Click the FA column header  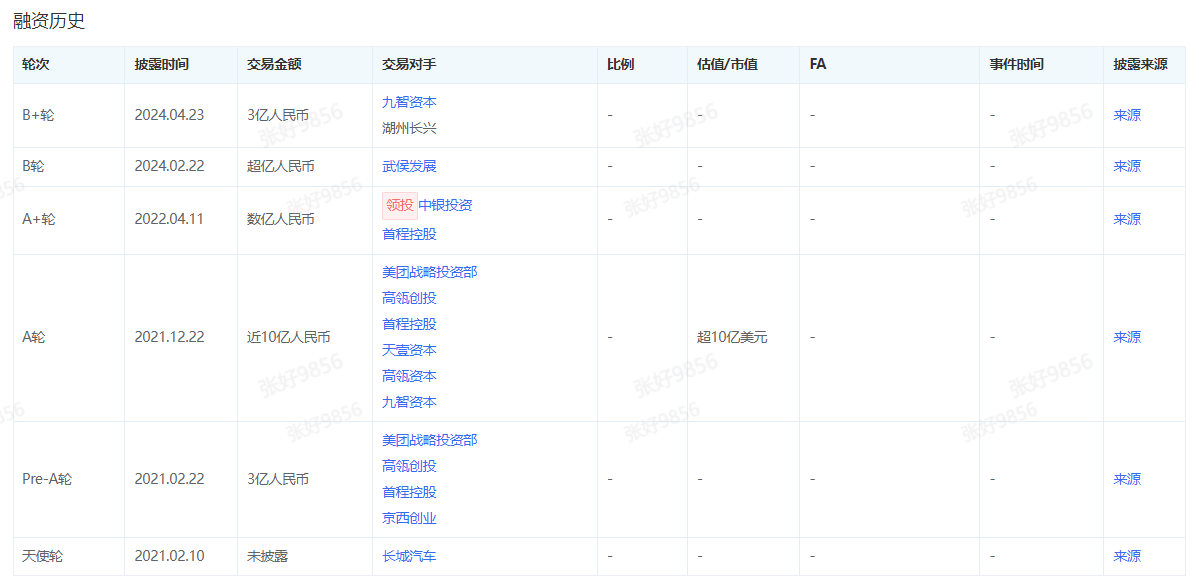817,65
